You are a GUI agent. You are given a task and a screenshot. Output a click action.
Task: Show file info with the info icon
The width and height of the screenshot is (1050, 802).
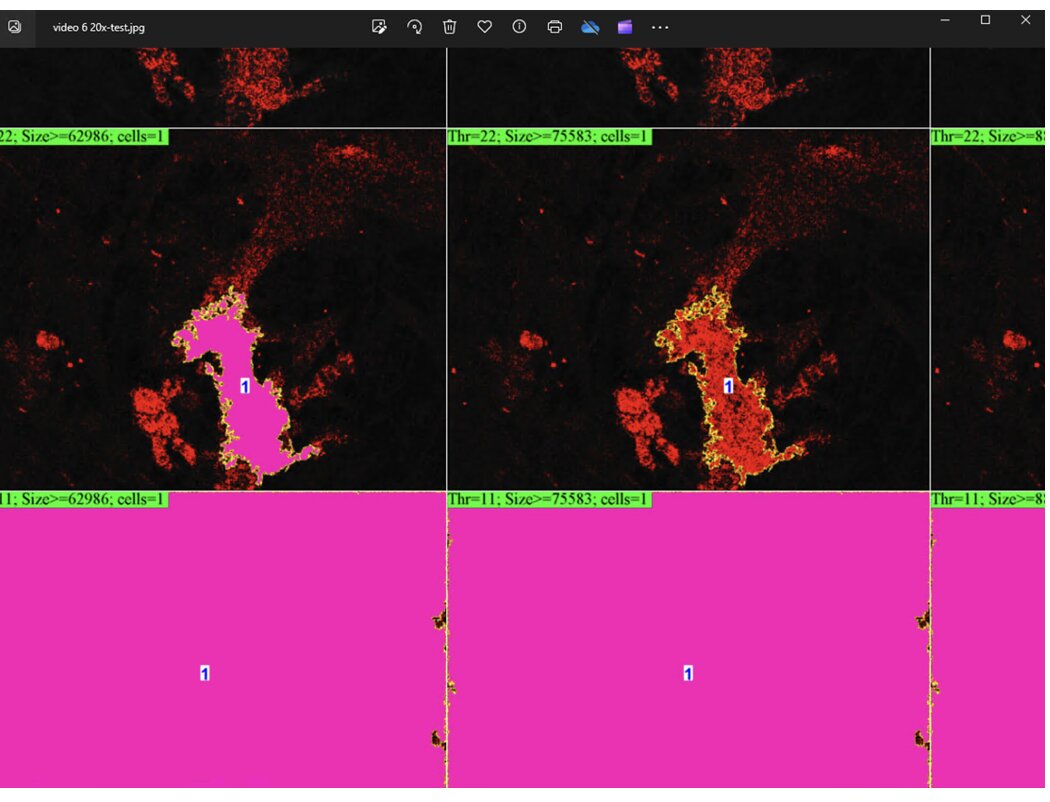pos(519,27)
